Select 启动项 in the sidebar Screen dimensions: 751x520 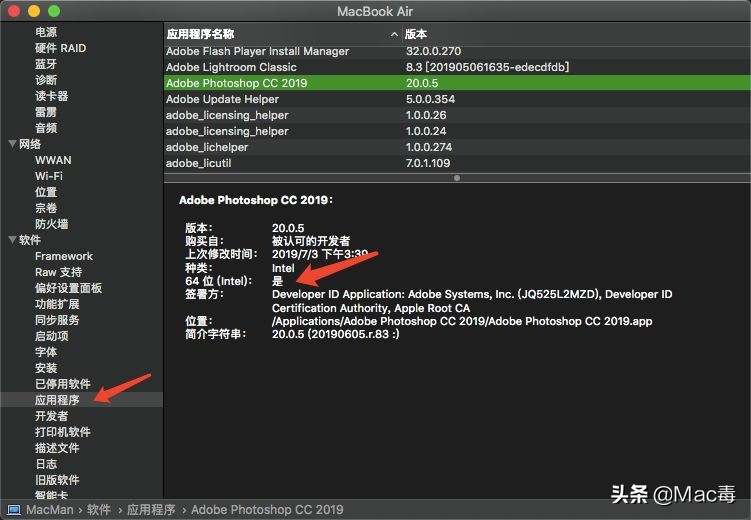coord(51,336)
